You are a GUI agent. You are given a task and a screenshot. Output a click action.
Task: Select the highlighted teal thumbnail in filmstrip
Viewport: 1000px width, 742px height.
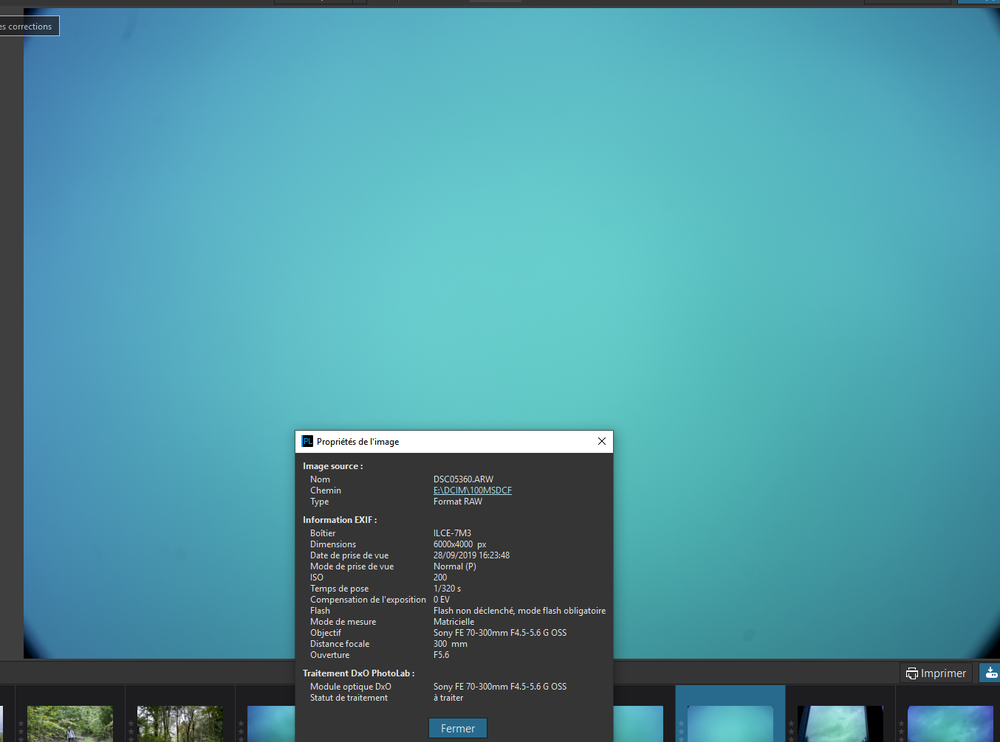click(x=730, y=723)
